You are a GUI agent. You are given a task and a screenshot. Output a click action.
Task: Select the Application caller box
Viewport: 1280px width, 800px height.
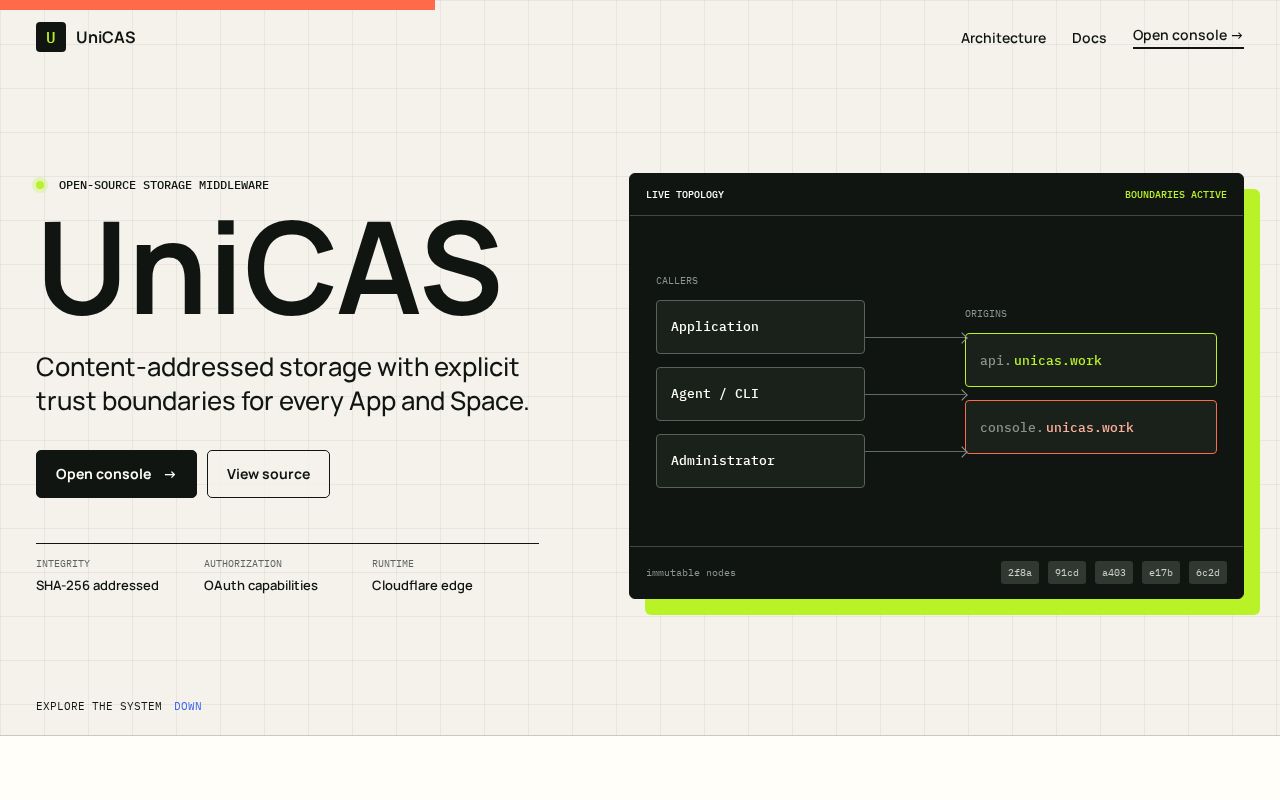click(x=760, y=327)
